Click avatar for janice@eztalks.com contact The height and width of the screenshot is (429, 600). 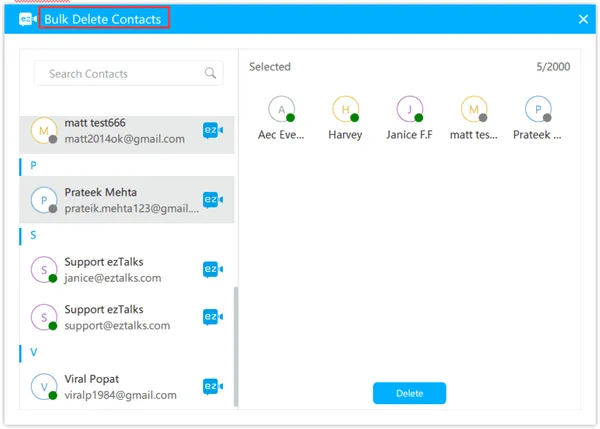tap(44, 270)
